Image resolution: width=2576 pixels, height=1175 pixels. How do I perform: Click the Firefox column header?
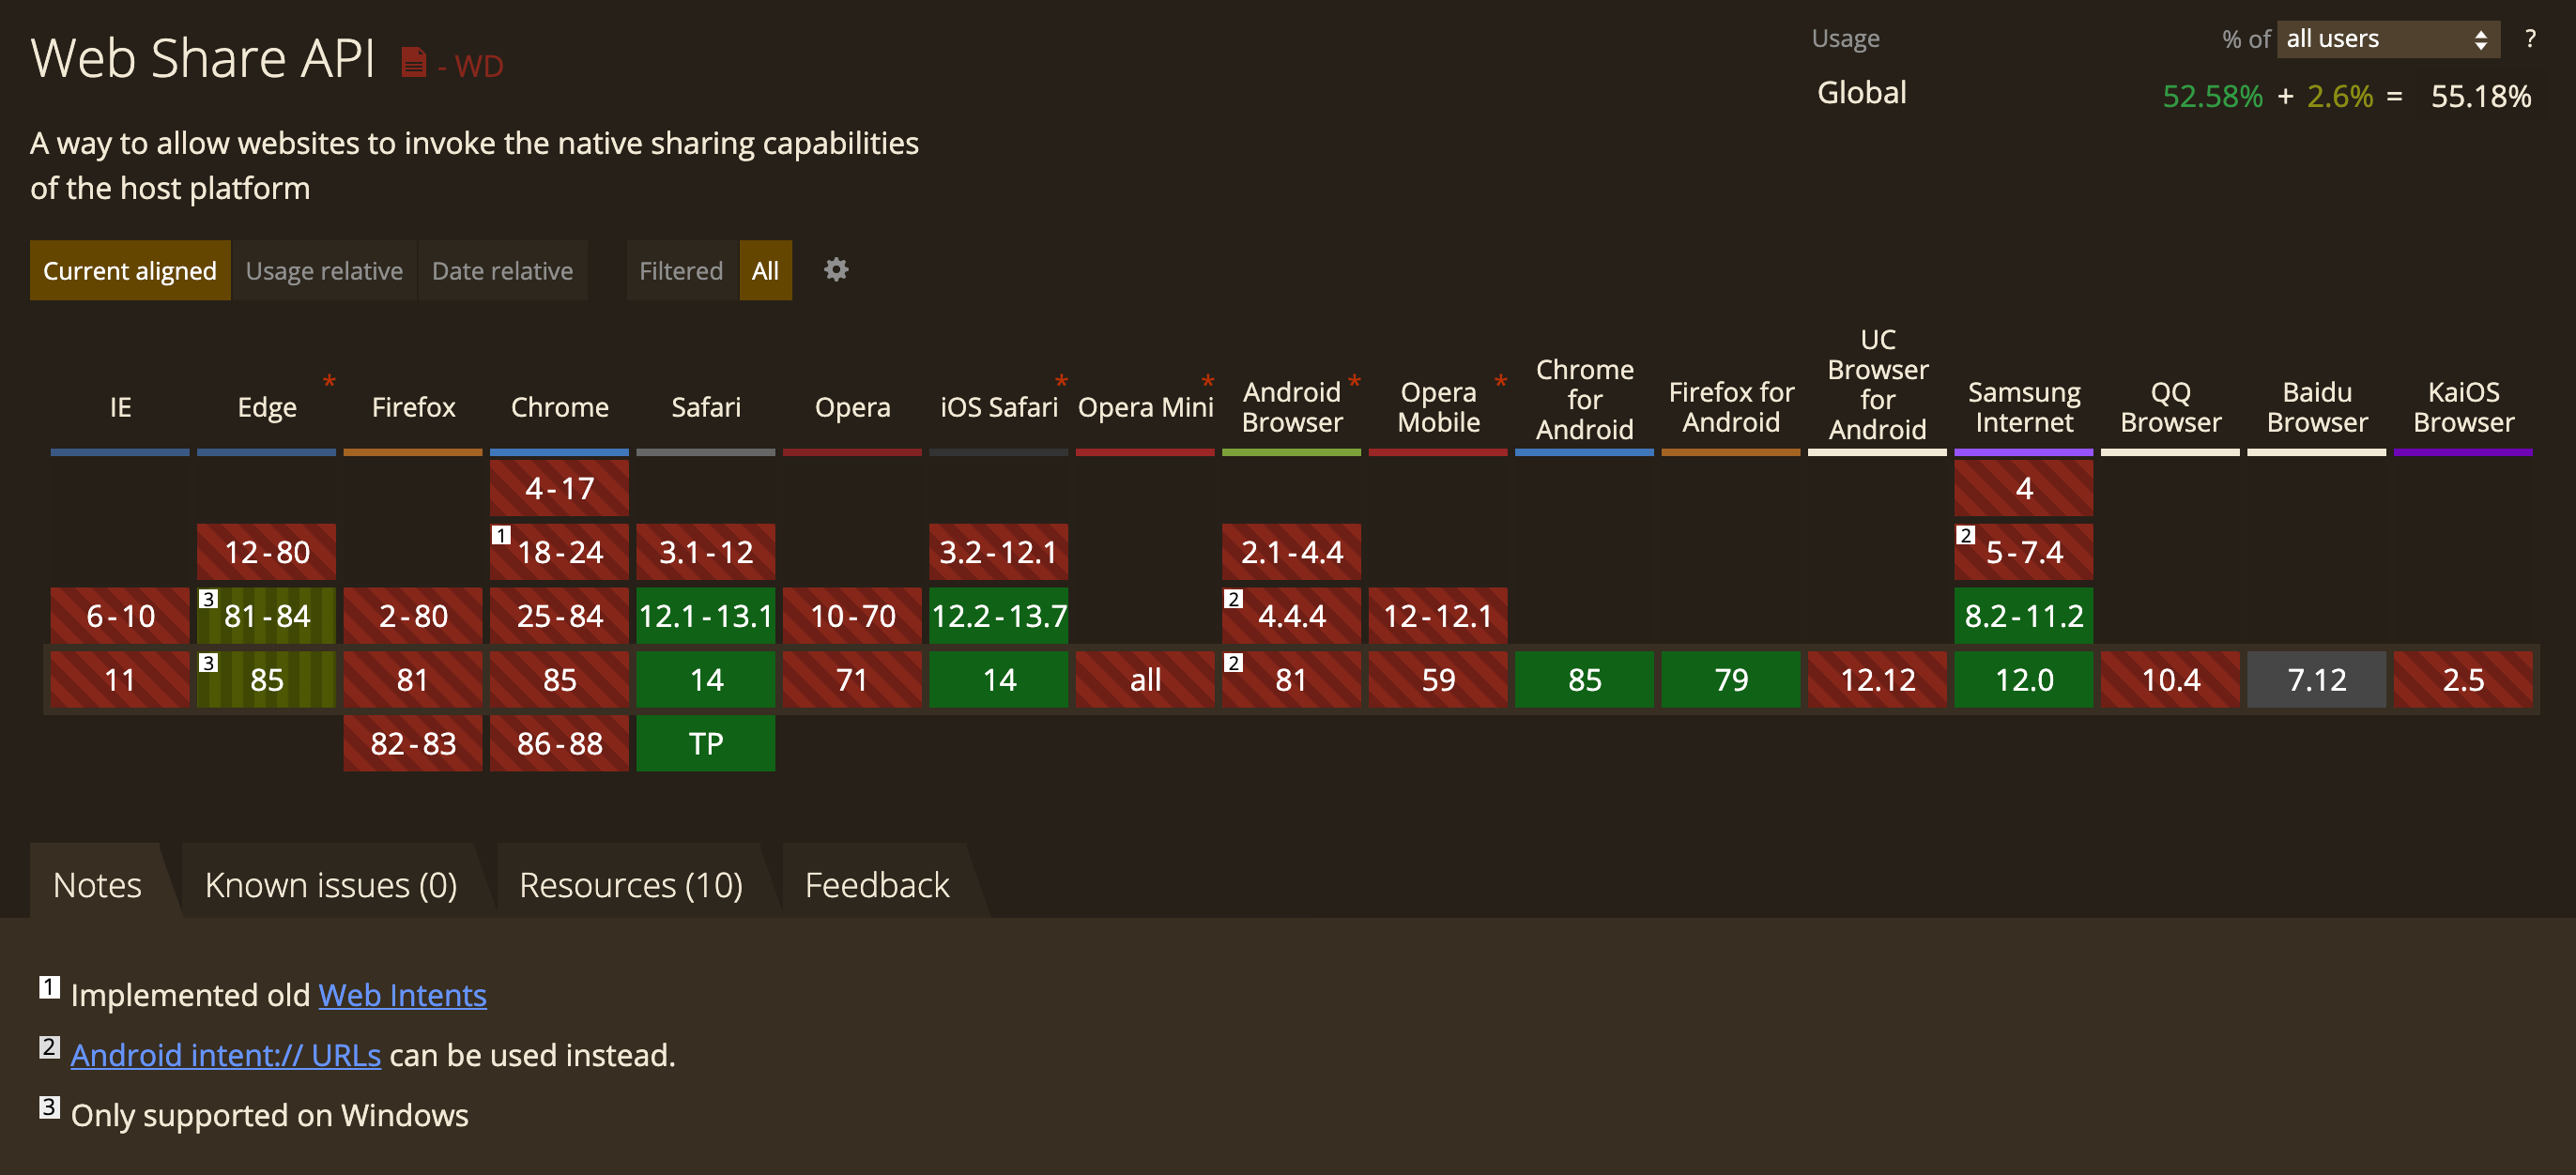pos(413,407)
